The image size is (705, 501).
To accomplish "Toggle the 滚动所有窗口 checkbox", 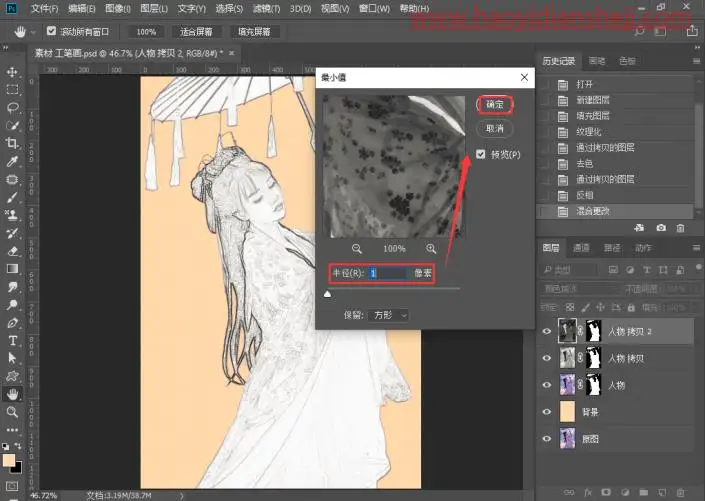I will [51, 31].
